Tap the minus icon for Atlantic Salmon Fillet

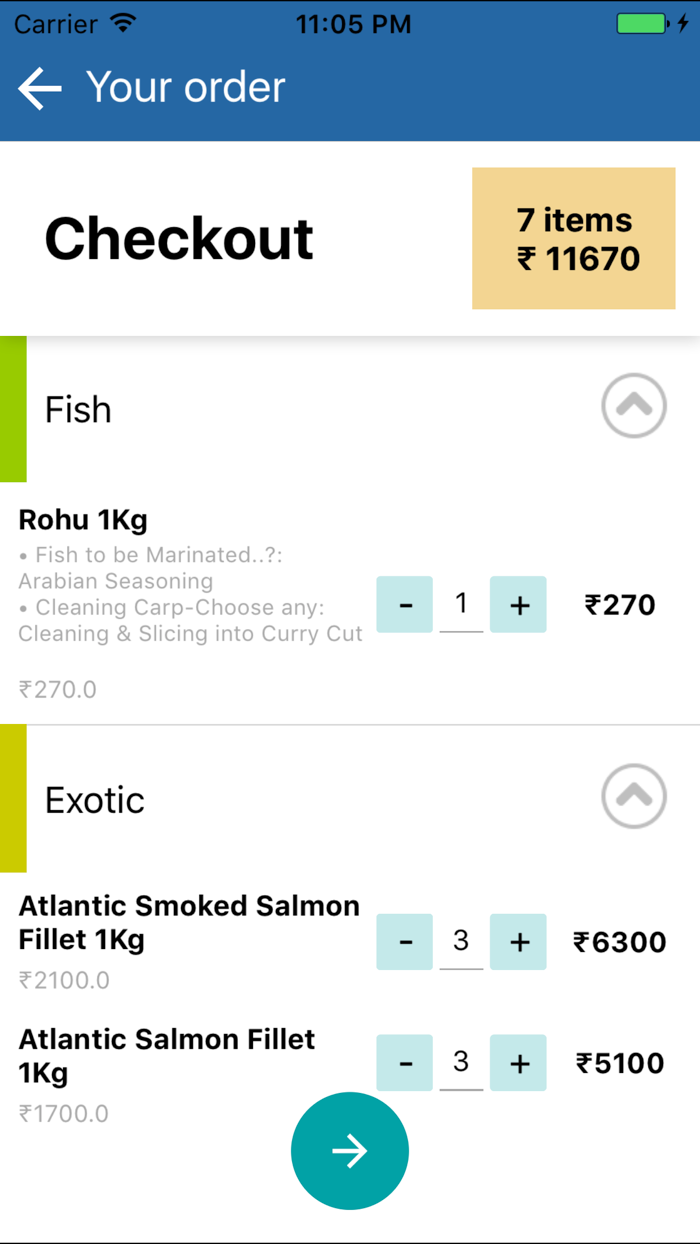tap(404, 1062)
